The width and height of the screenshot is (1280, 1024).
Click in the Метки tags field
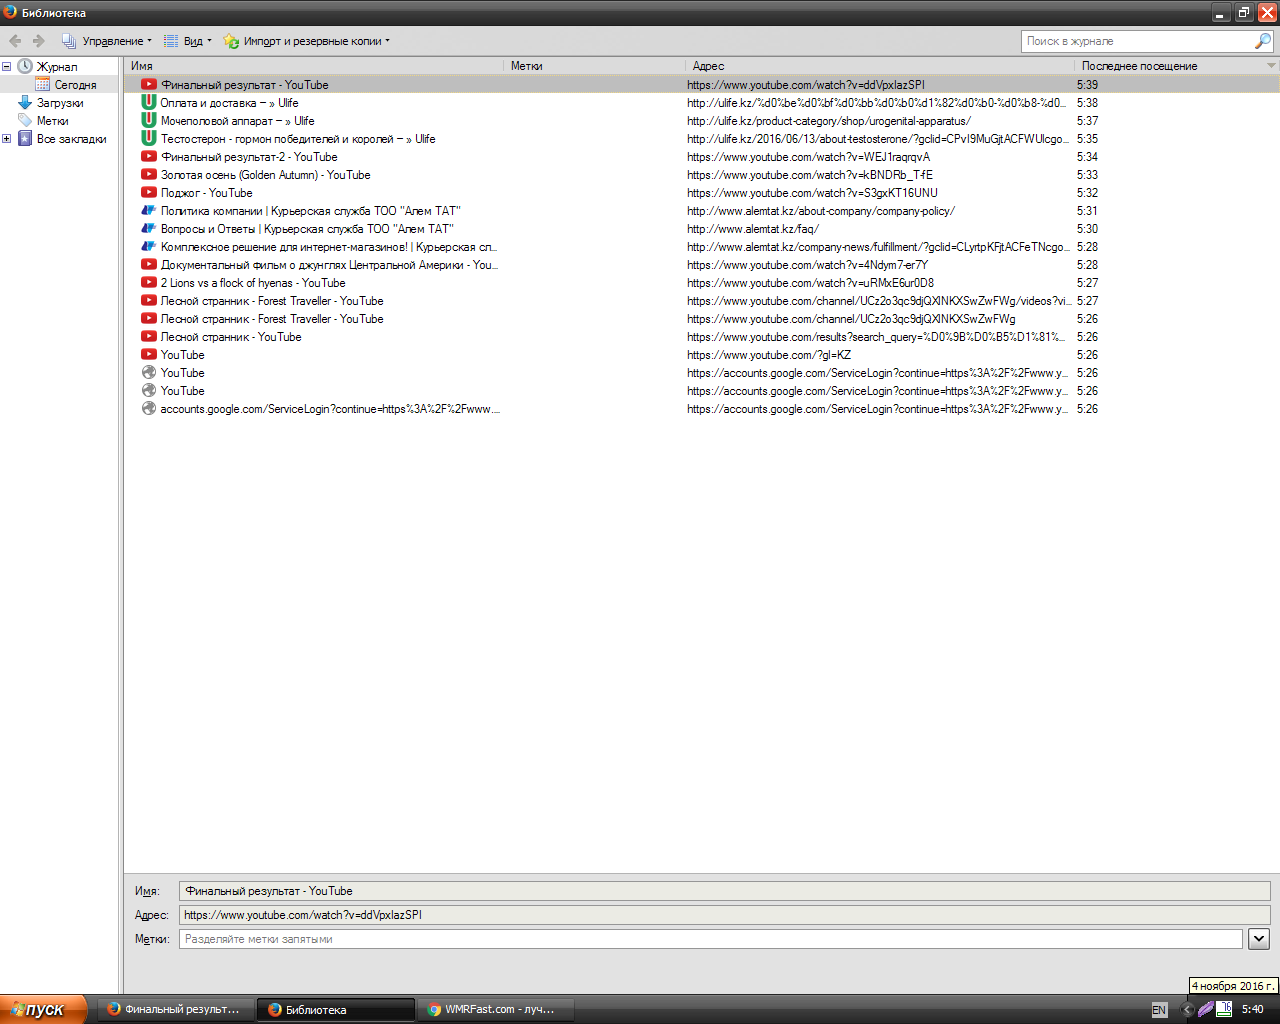click(710, 939)
